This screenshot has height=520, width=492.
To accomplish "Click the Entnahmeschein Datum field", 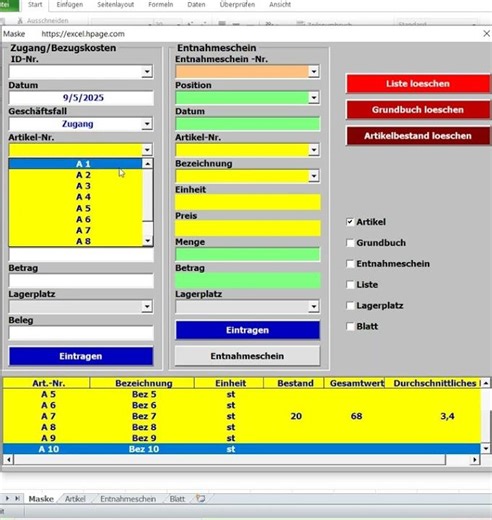I will point(248,124).
